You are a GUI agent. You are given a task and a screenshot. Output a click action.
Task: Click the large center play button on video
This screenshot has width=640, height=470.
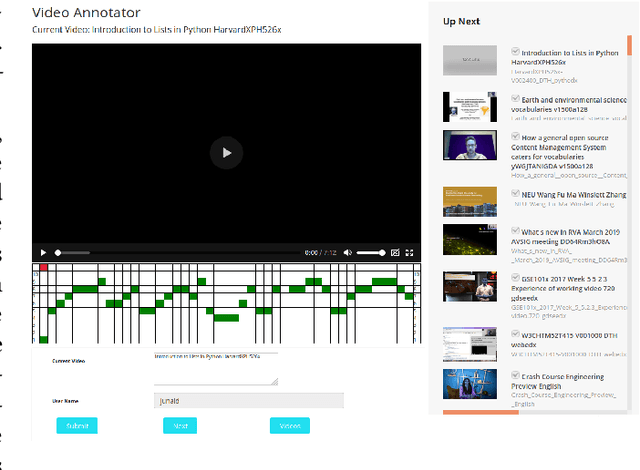[227, 153]
